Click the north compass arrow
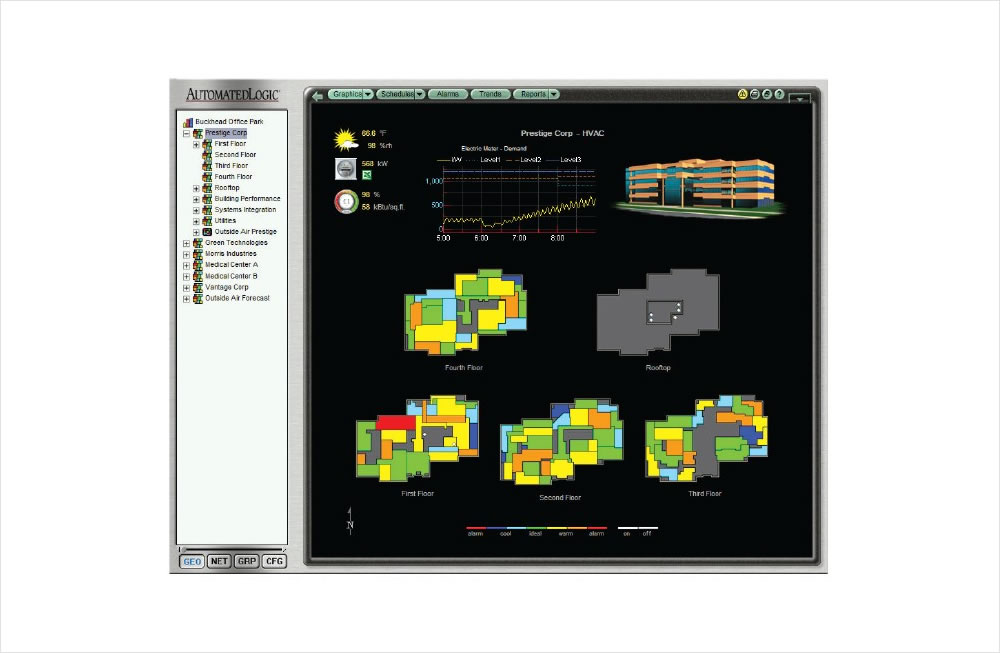Viewport: 1000px width, 653px height. [x=349, y=521]
